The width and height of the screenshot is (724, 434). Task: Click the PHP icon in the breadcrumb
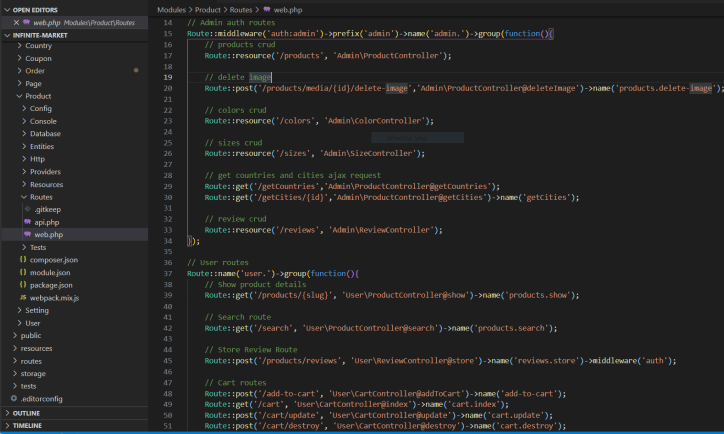tap(267, 9)
